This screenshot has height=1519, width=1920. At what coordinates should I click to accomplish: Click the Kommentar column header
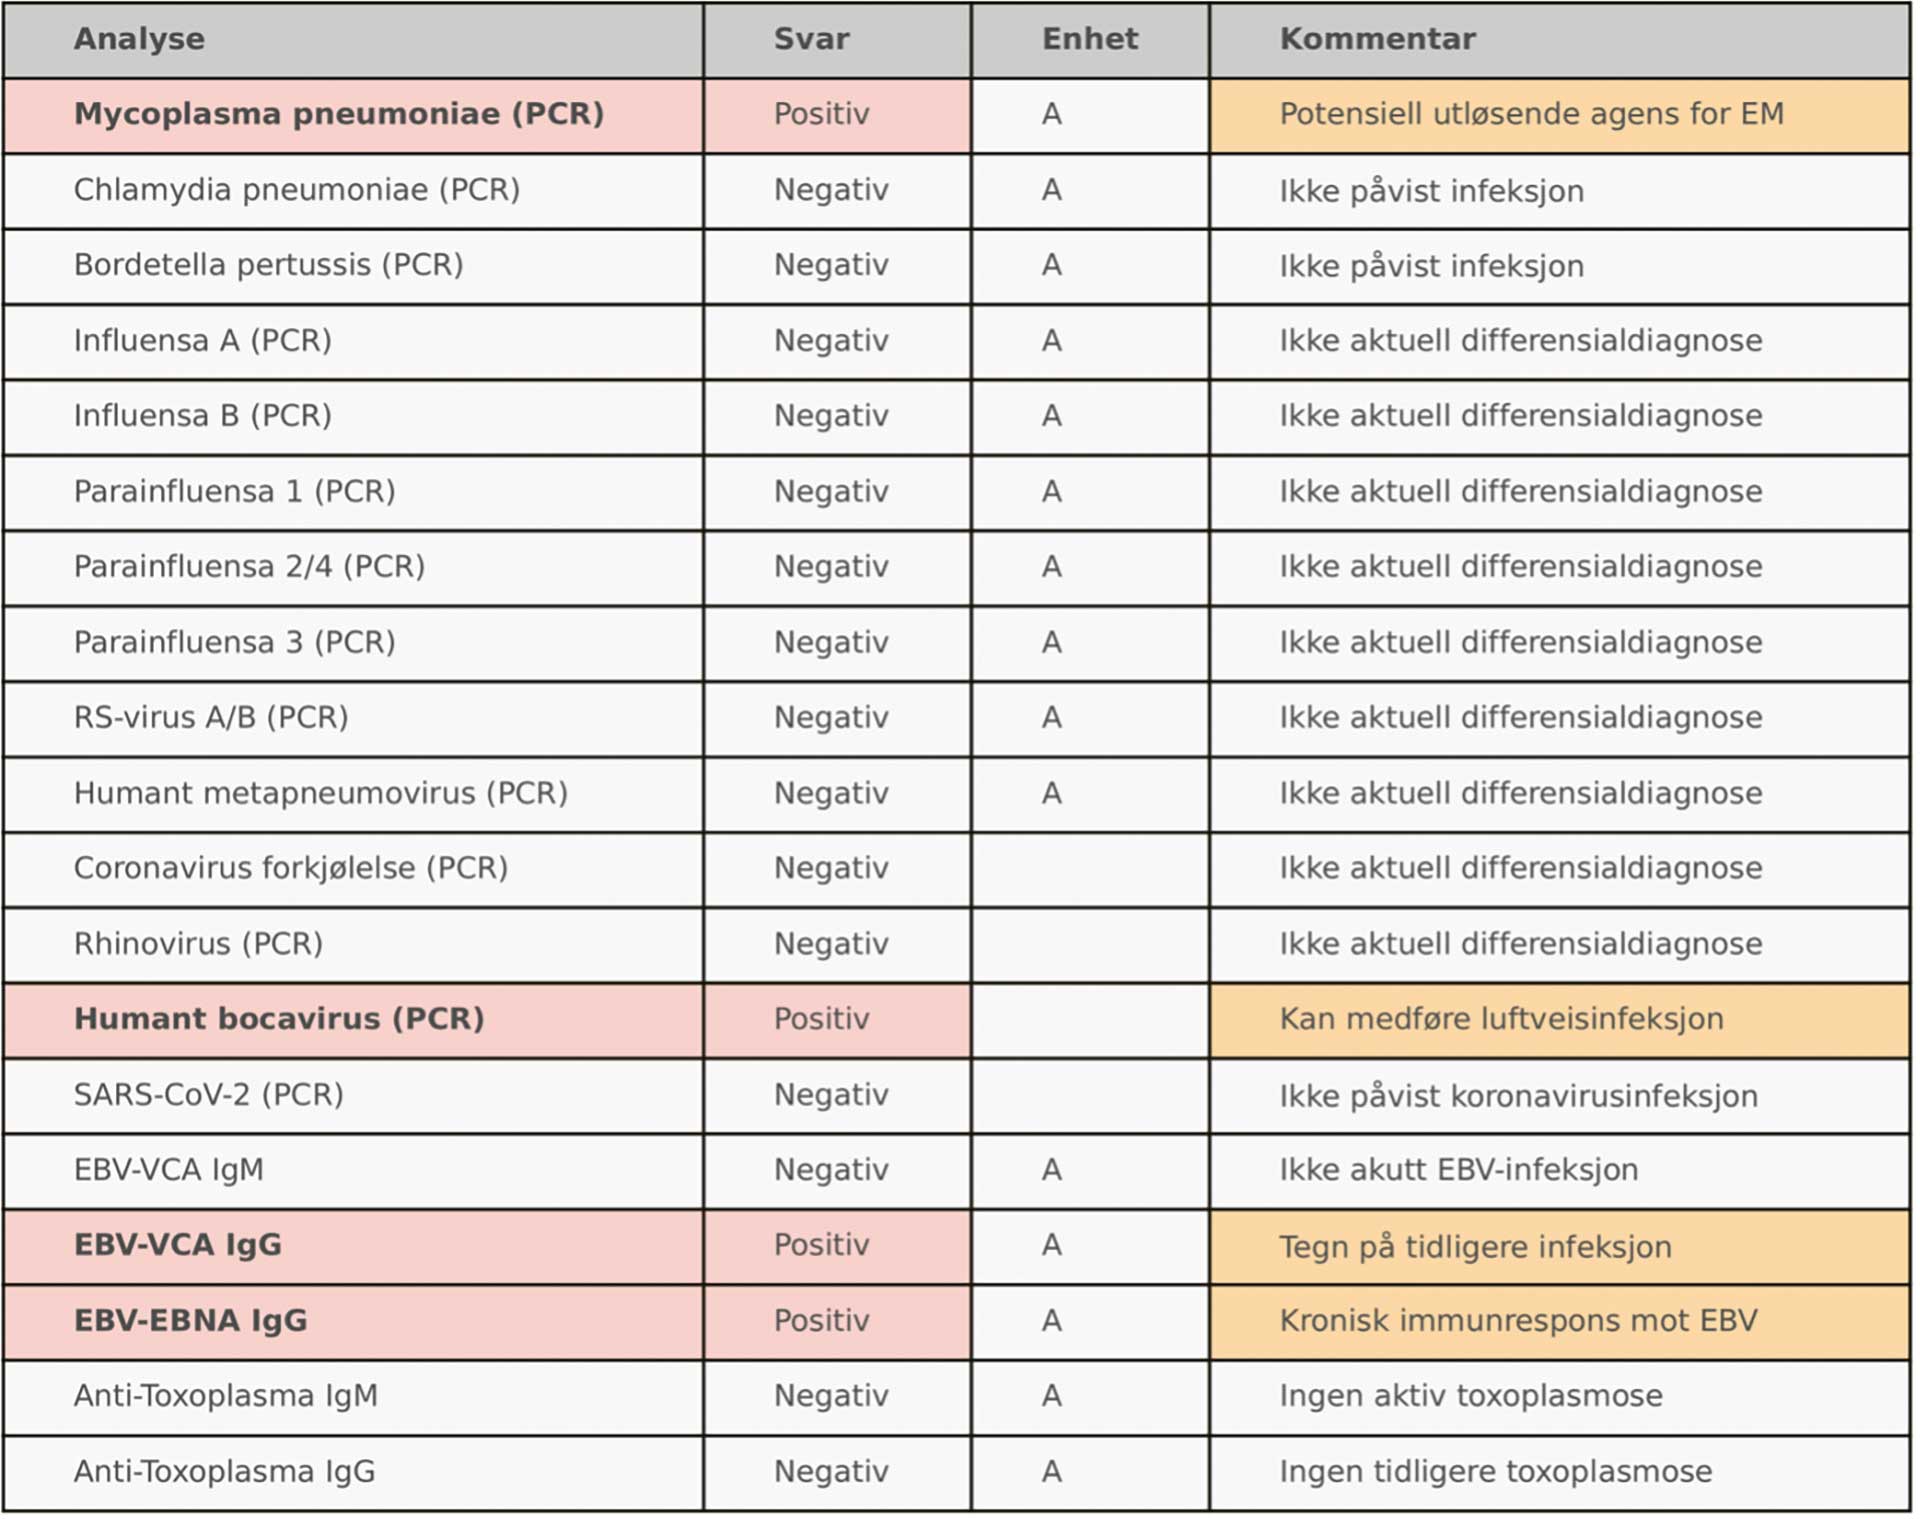[x=1377, y=39]
